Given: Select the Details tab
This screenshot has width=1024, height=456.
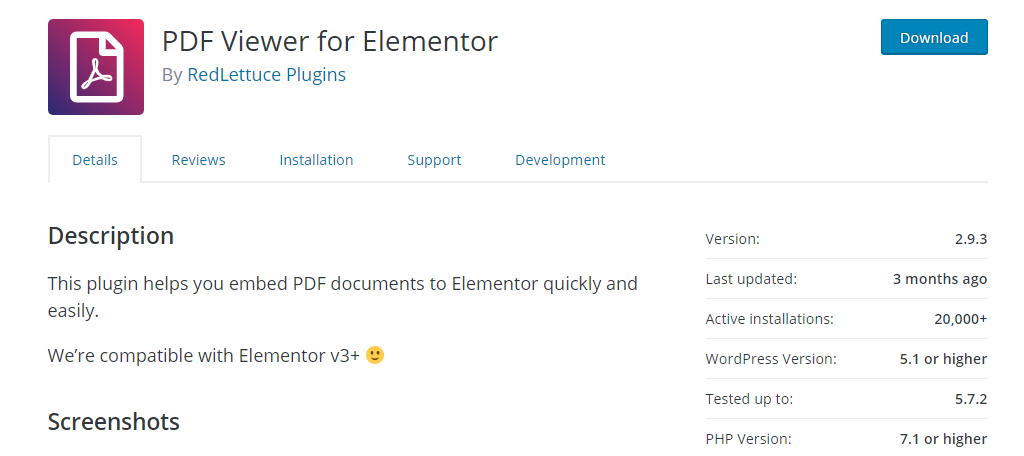Looking at the screenshot, I should click(95, 159).
